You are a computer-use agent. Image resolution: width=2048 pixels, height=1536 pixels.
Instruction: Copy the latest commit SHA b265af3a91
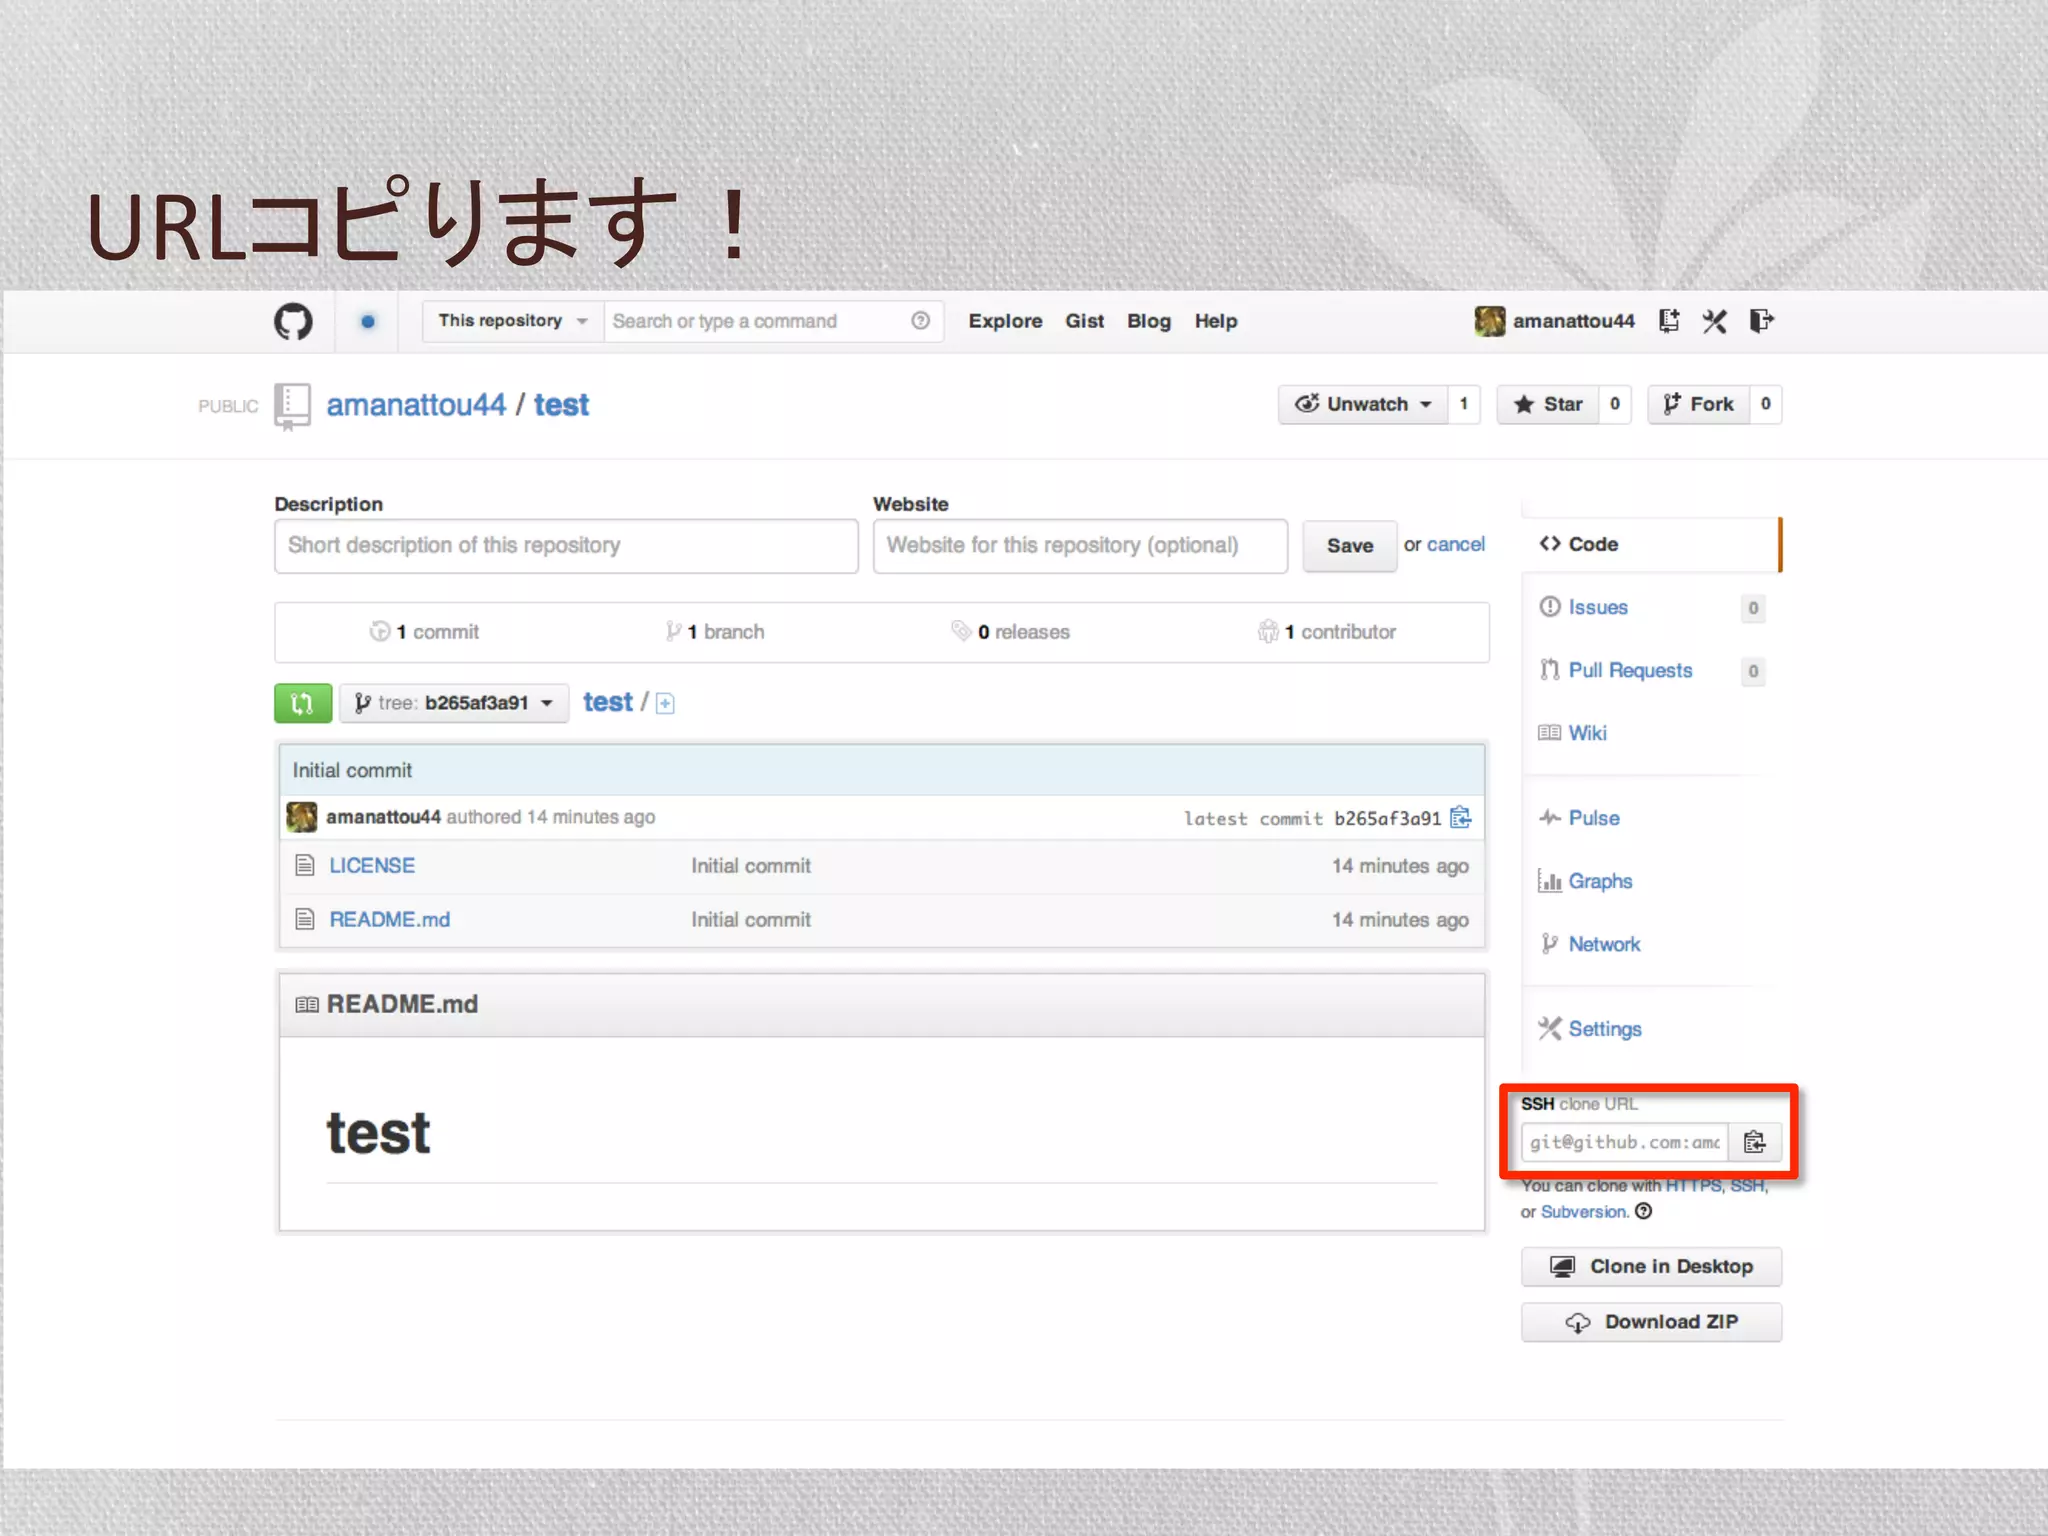tap(1461, 817)
